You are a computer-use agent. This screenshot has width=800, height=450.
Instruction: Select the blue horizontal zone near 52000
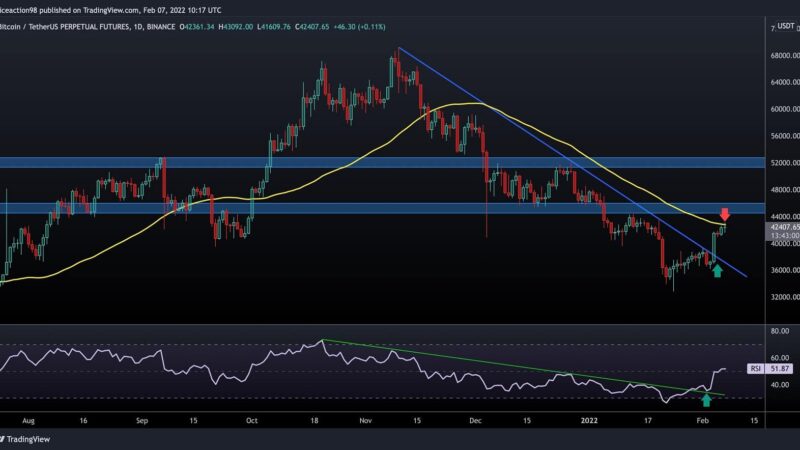[x=383, y=163]
